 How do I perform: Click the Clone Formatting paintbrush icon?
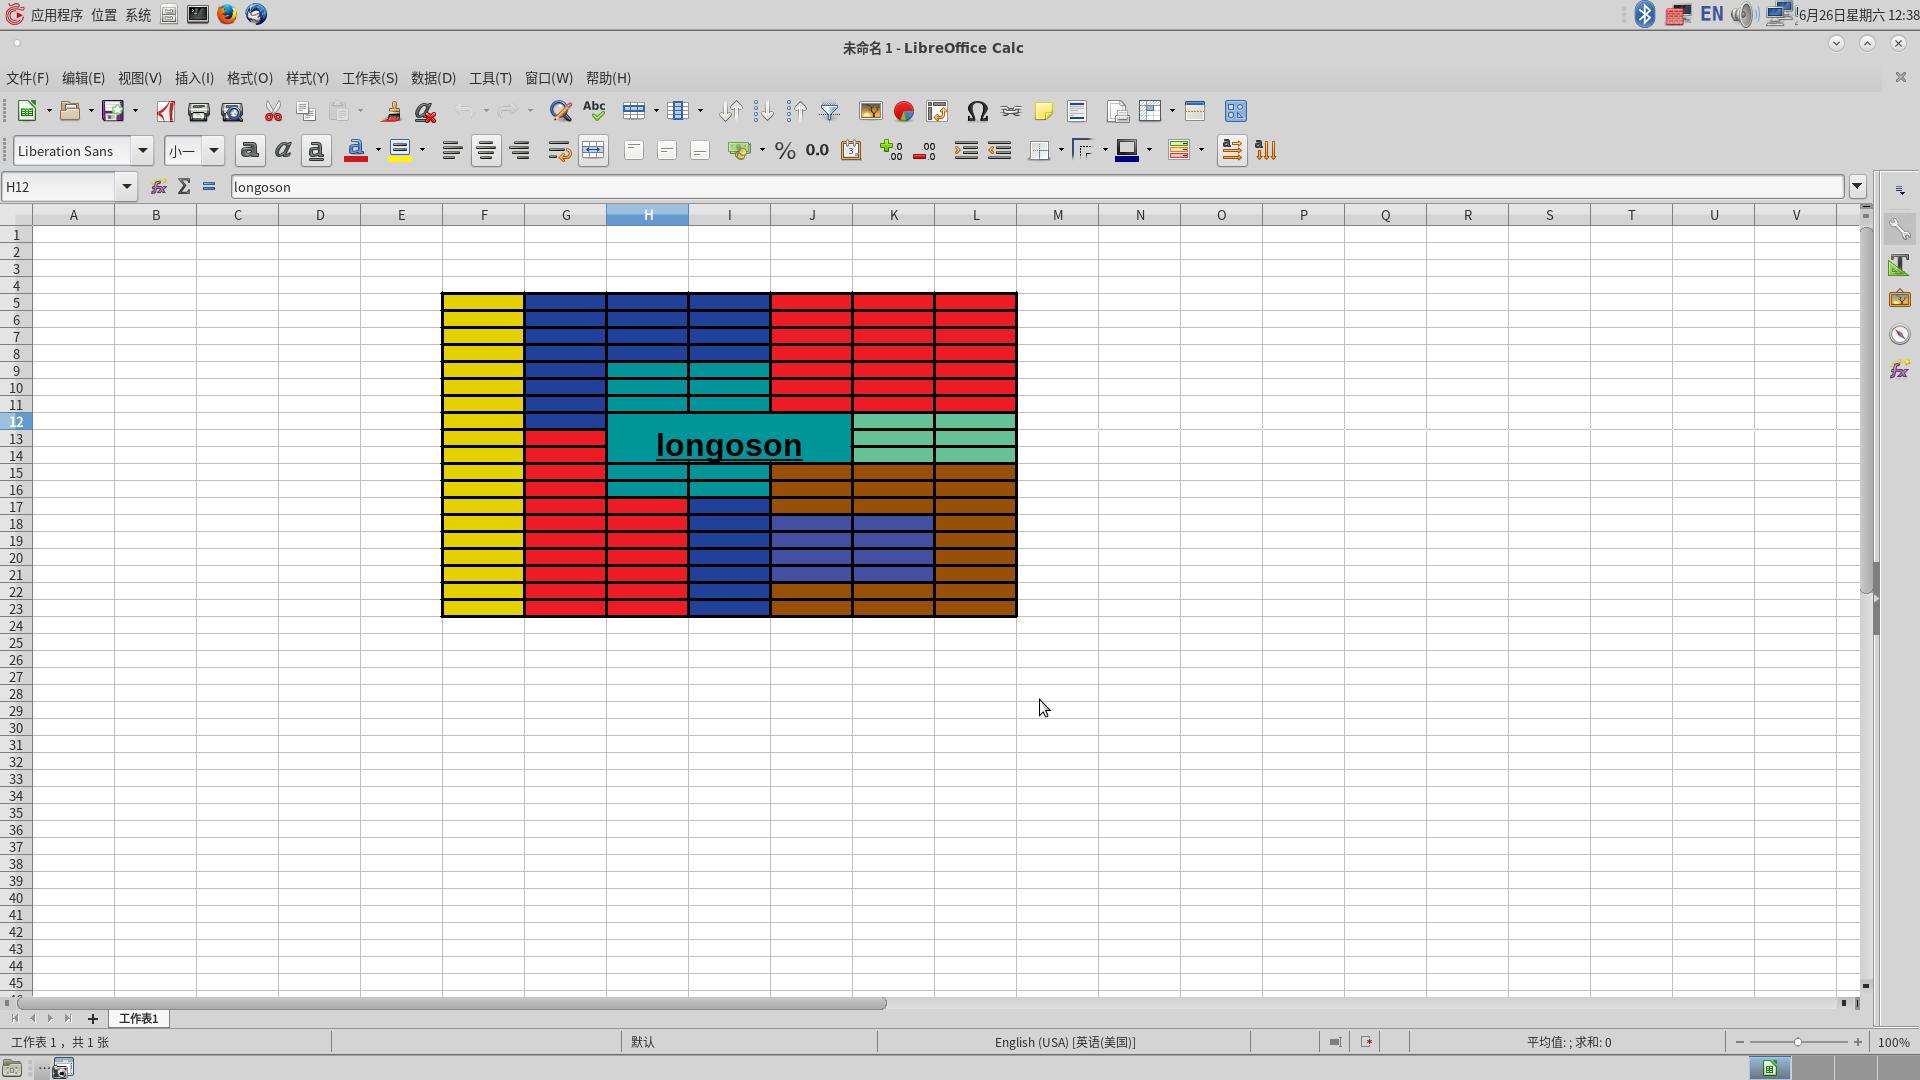(x=391, y=111)
